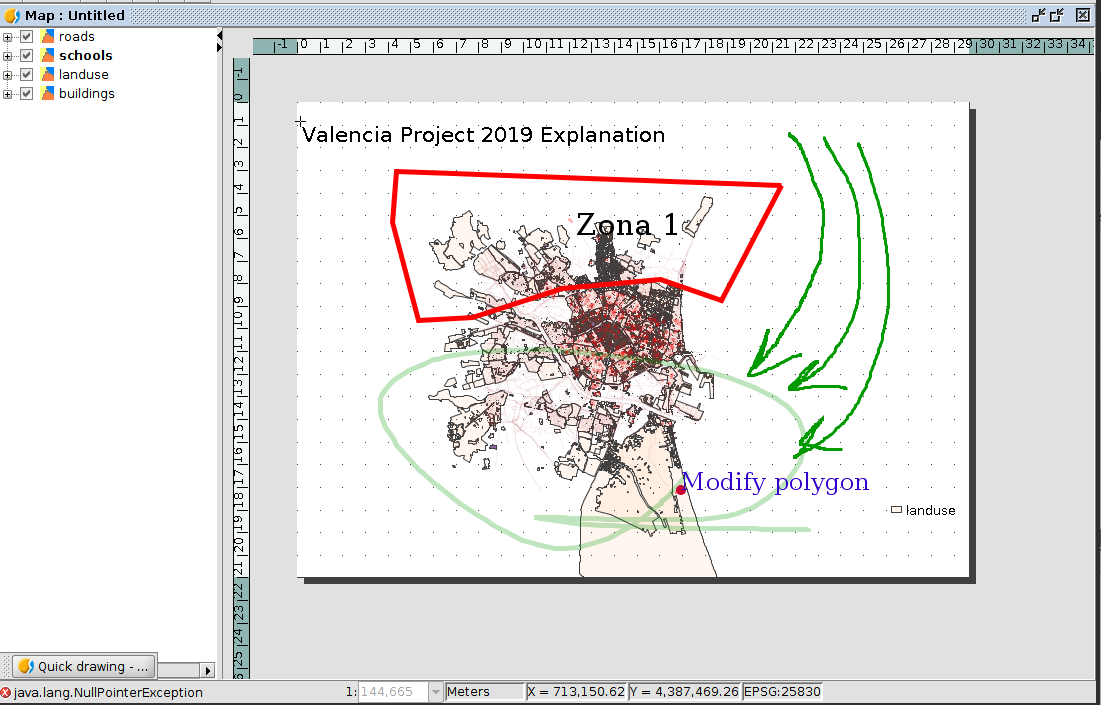Select the buildings layer name
Image resolution: width=1101 pixels, height=705 pixels.
[x=86, y=94]
